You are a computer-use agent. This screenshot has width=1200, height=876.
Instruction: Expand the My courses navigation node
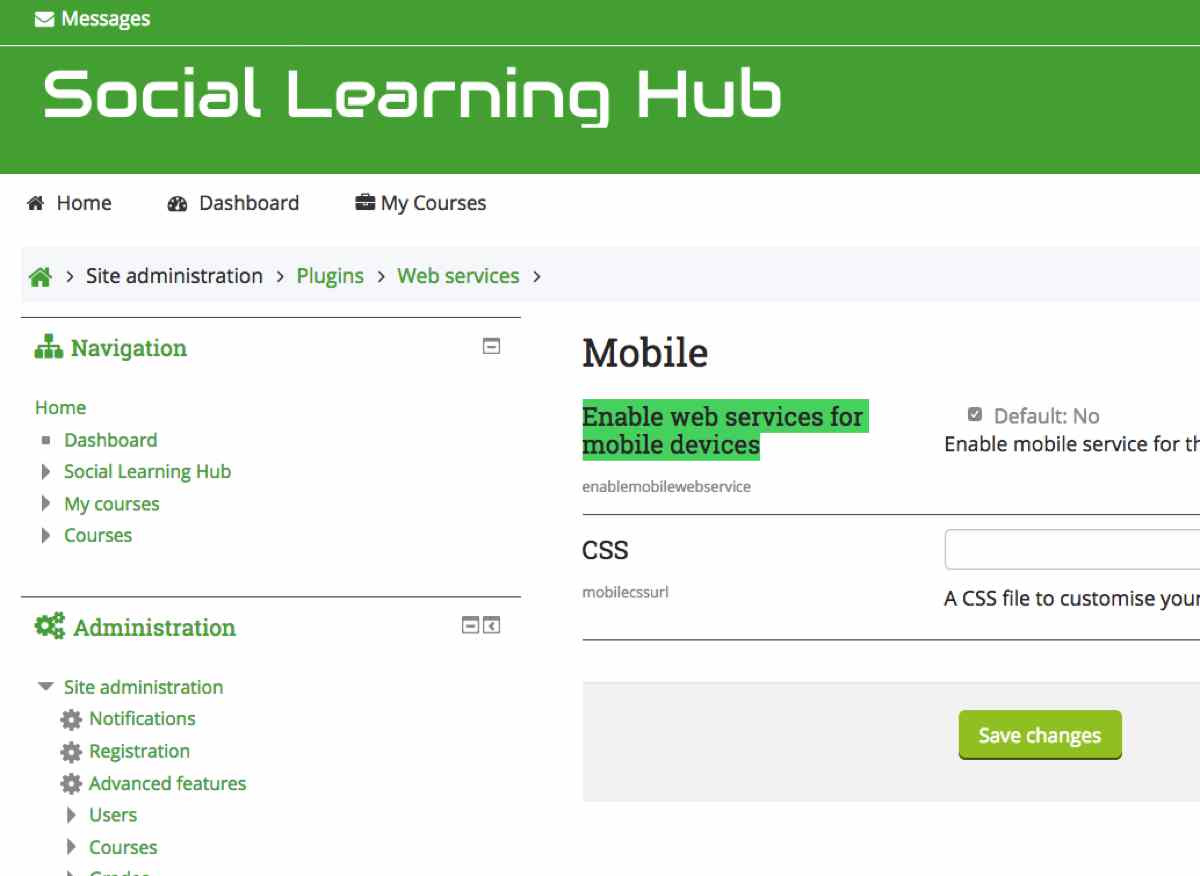pyautogui.click(x=46, y=504)
